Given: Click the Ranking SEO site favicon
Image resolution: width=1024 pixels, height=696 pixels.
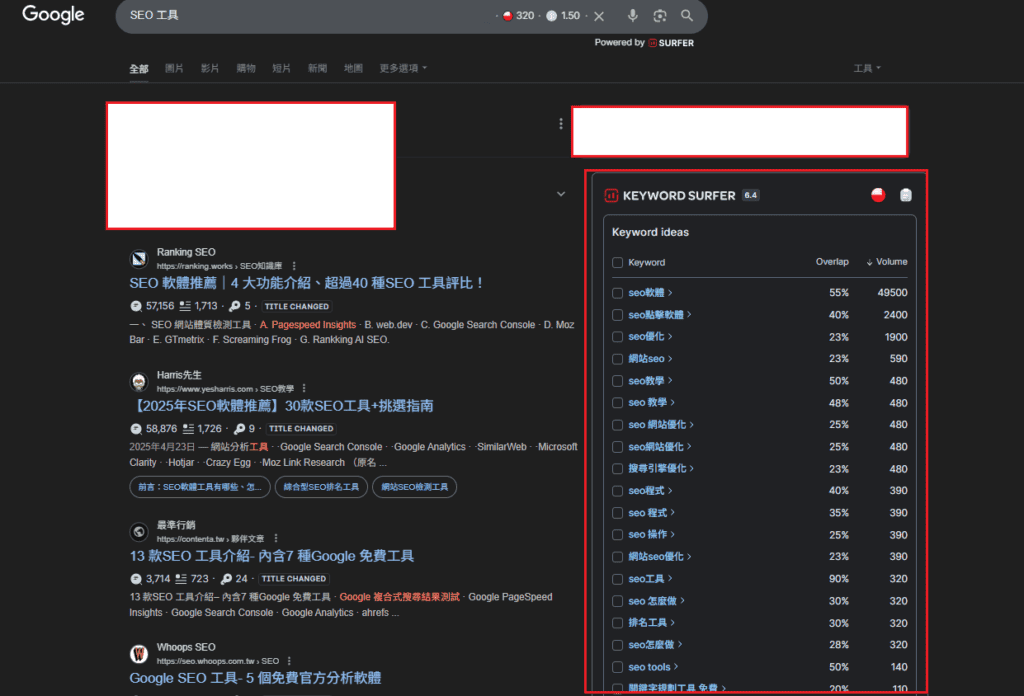Looking at the screenshot, I should point(138,259).
